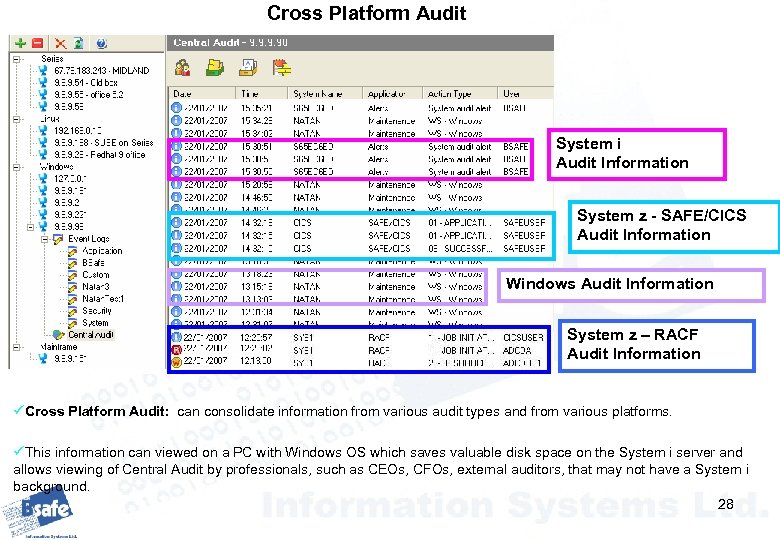Screen dimensions: 780x540
Task: Click computer icon beside 67.75.183.213 - MIDLAND
Action: (43, 71)
